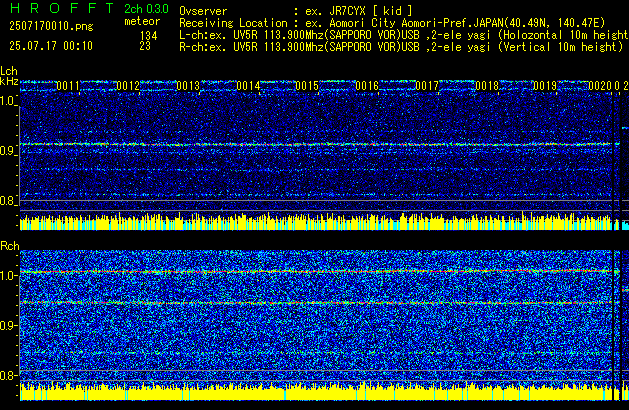
Task: Click the 'Receiving Location' line
Action: coord(392,23)
